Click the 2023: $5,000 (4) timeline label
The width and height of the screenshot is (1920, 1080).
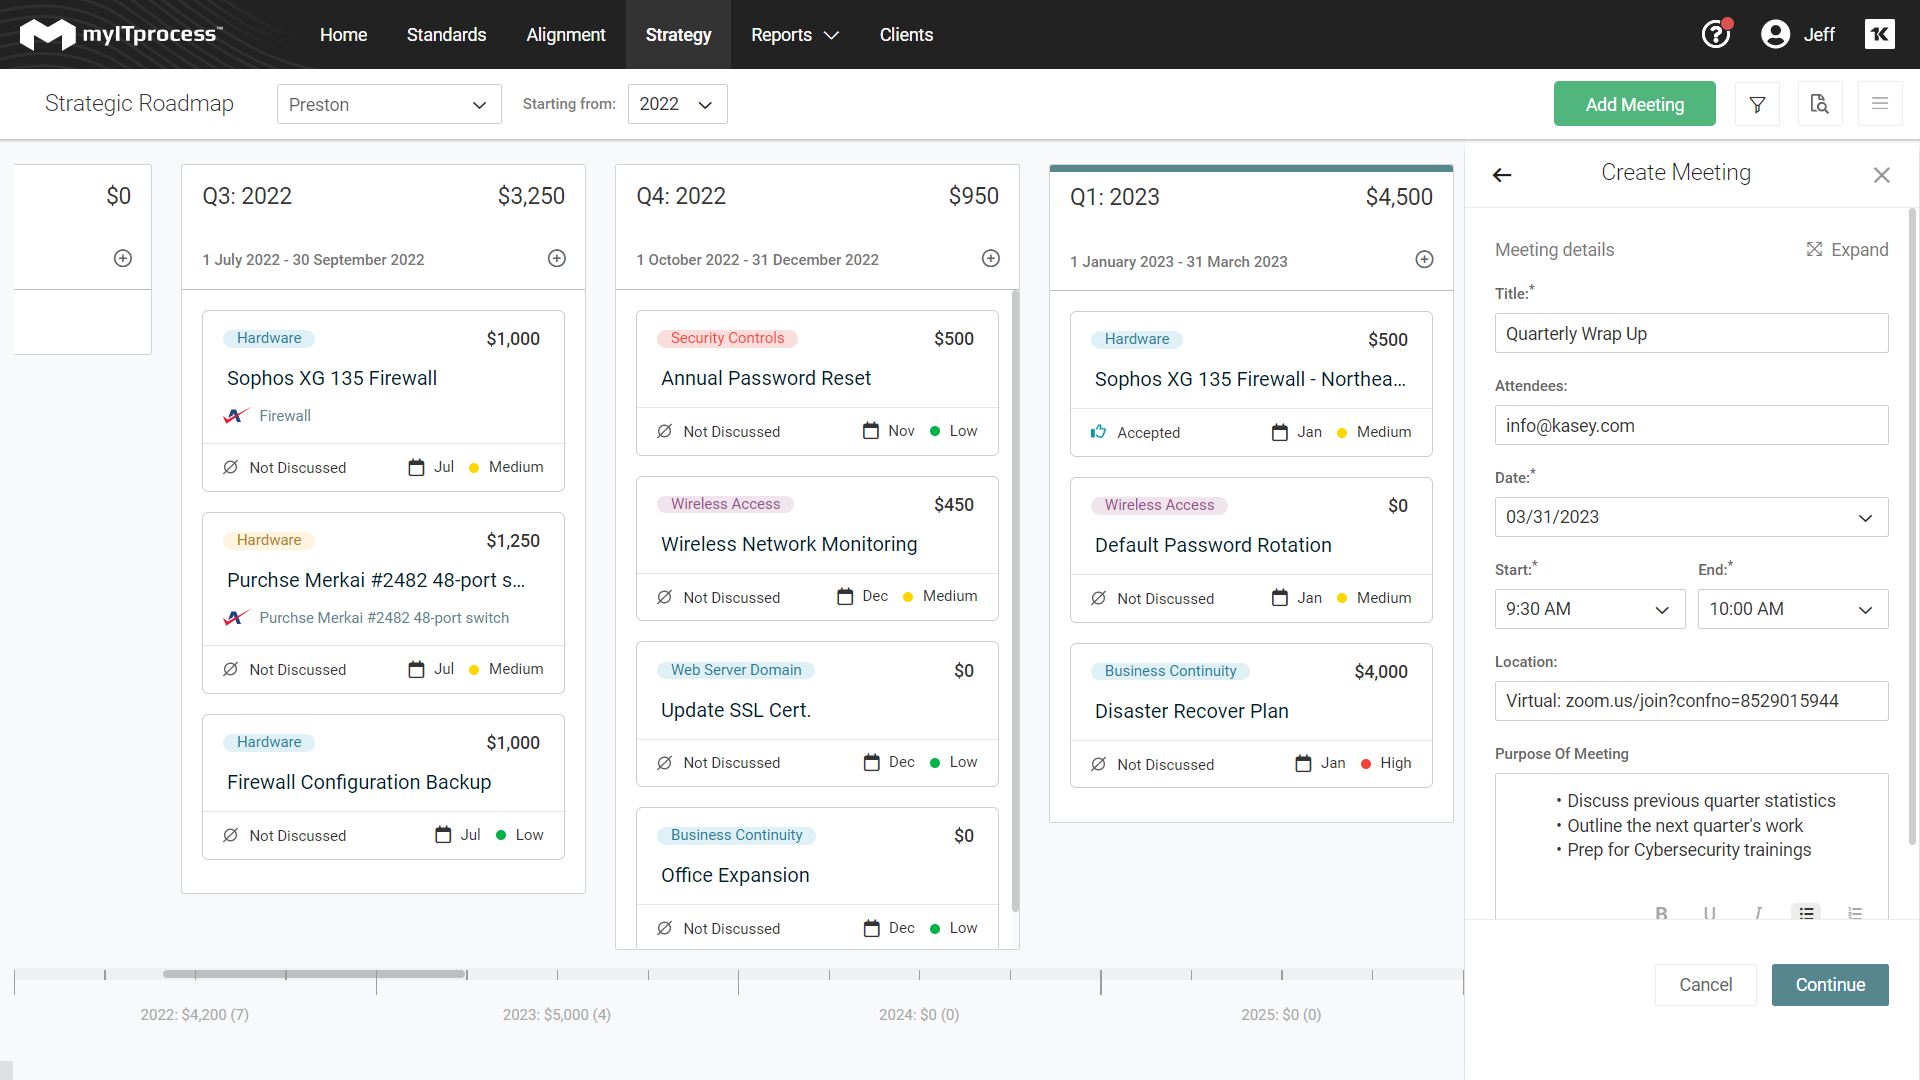tap(557, 1014)
